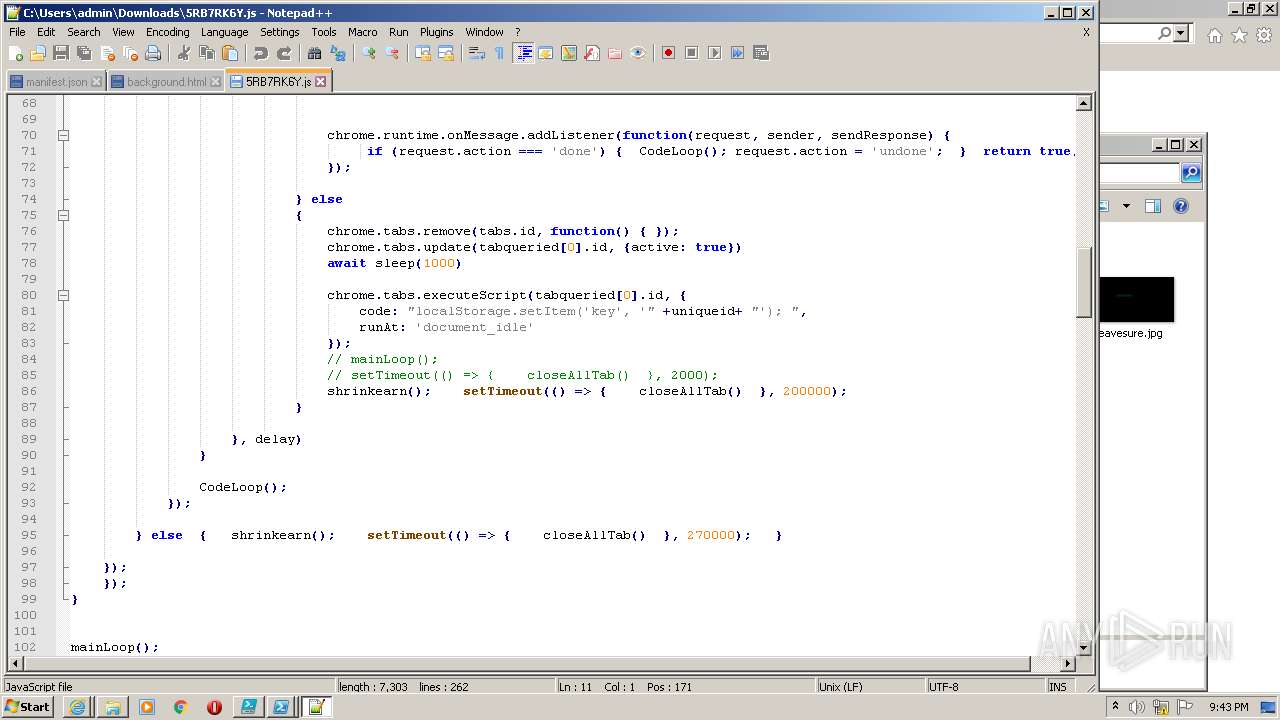
Task: Zoom in using the toolbar icon
Action: [369, 53]
